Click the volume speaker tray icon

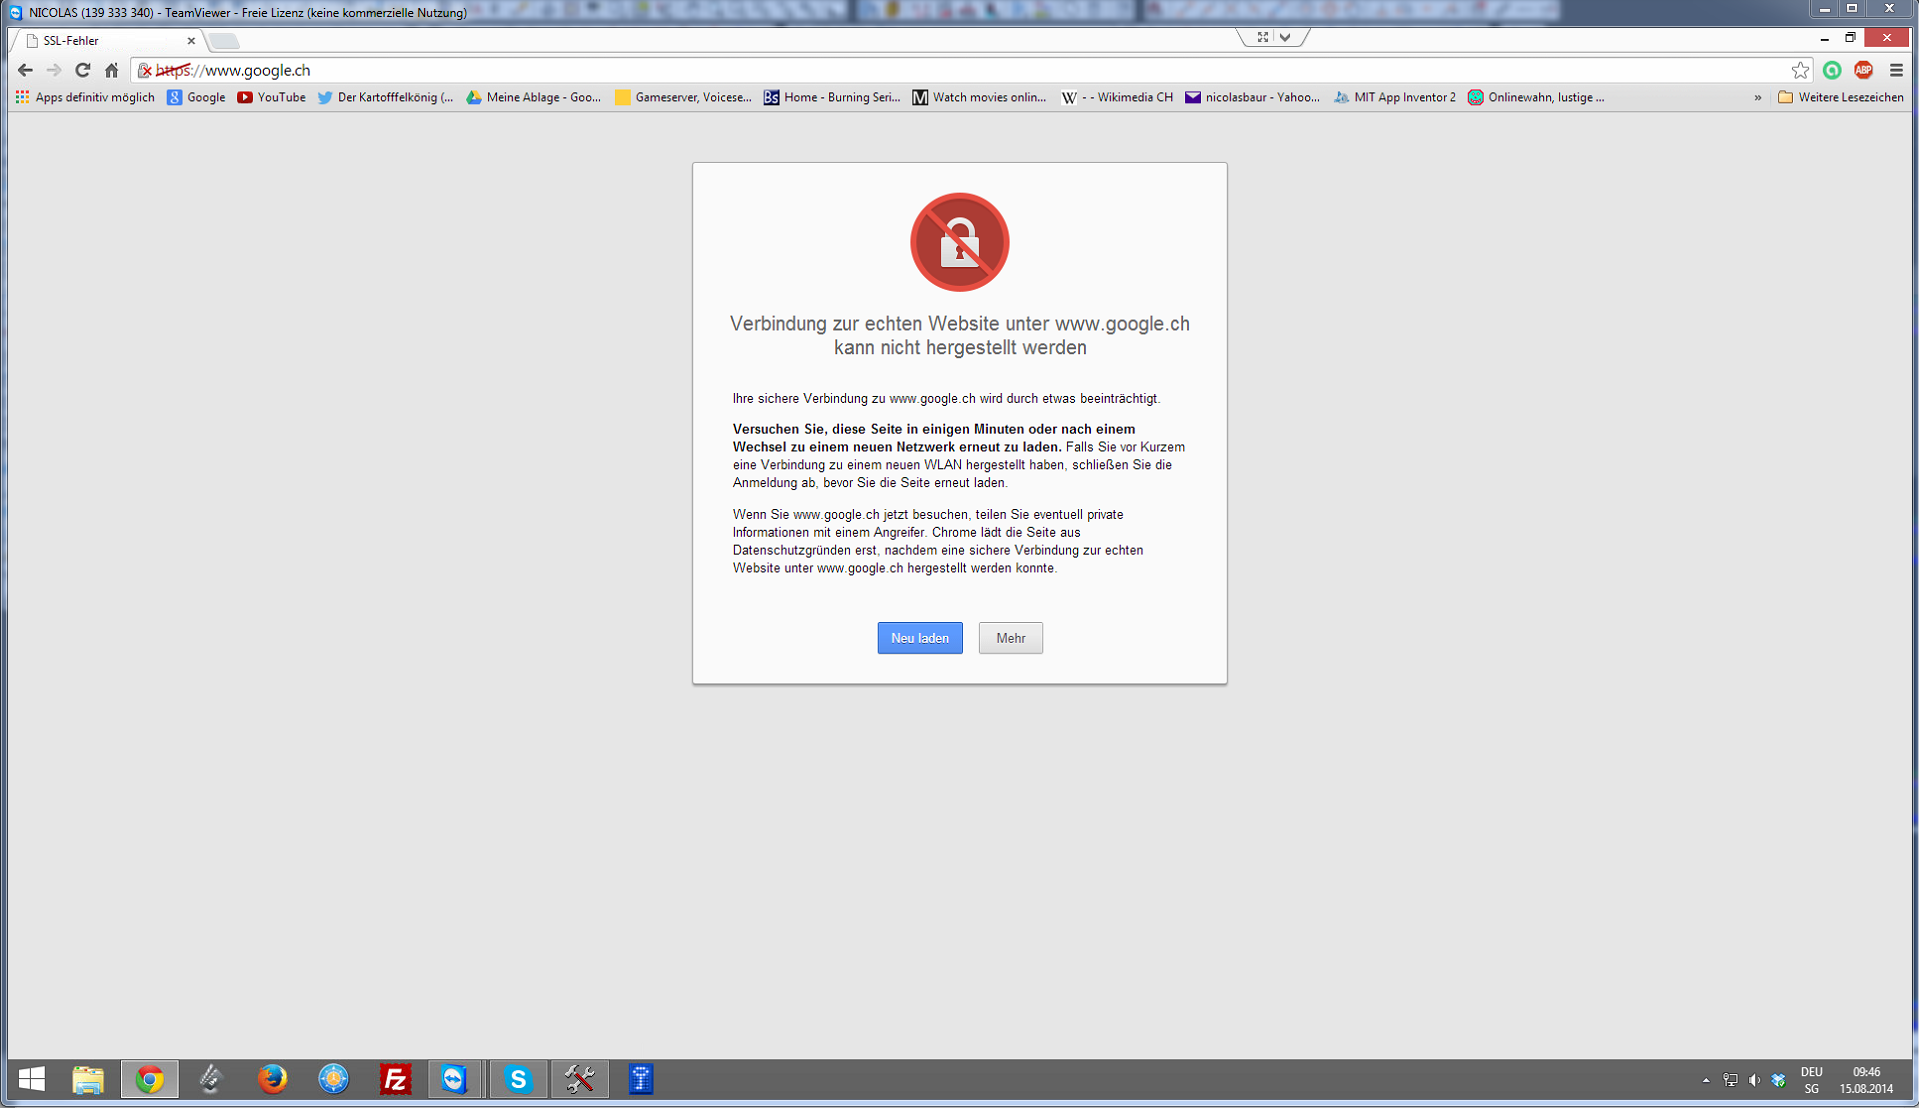coord(1754,1080)
